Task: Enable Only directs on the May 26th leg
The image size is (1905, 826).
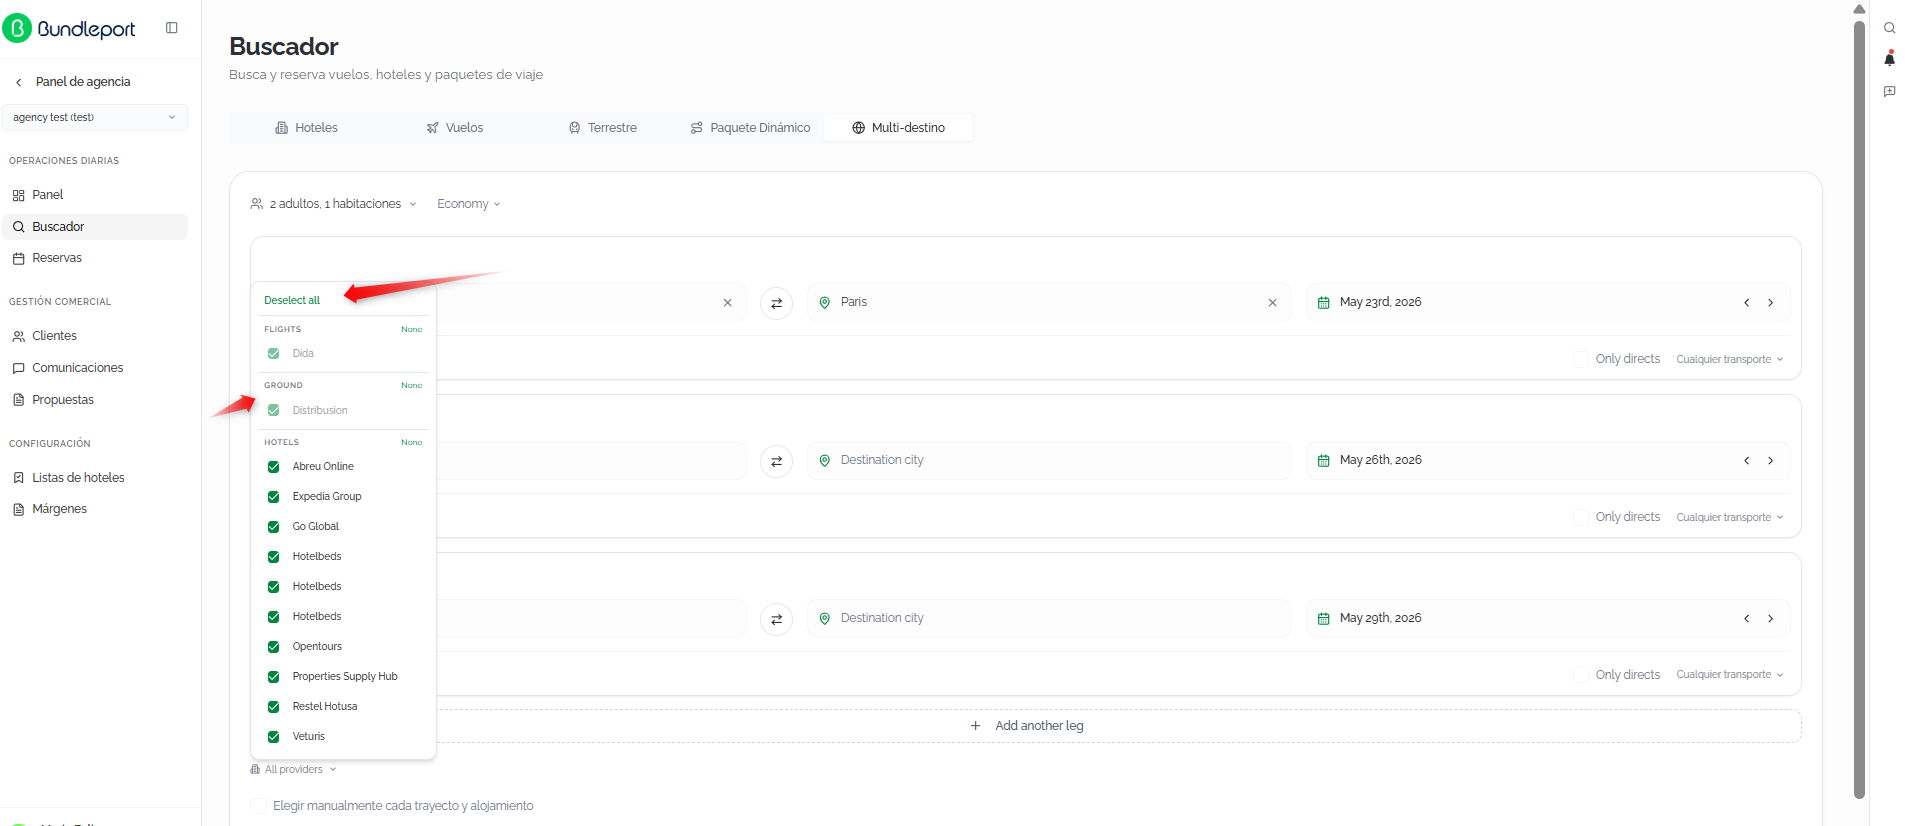Action: click(x=1581, y=517)
